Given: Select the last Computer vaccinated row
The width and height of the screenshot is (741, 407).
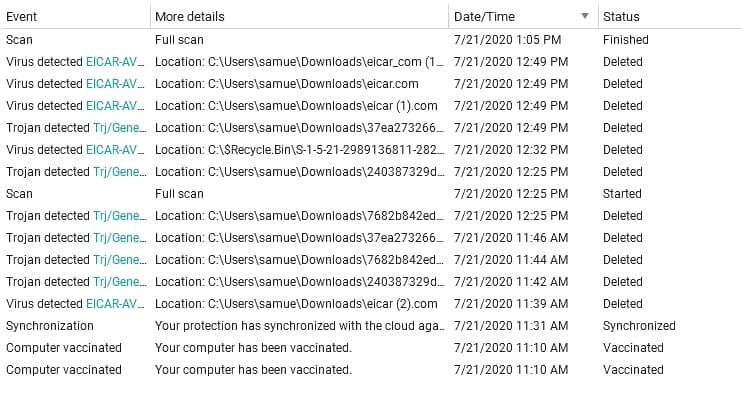Looking at the screenshot, I should pos(370,370).
